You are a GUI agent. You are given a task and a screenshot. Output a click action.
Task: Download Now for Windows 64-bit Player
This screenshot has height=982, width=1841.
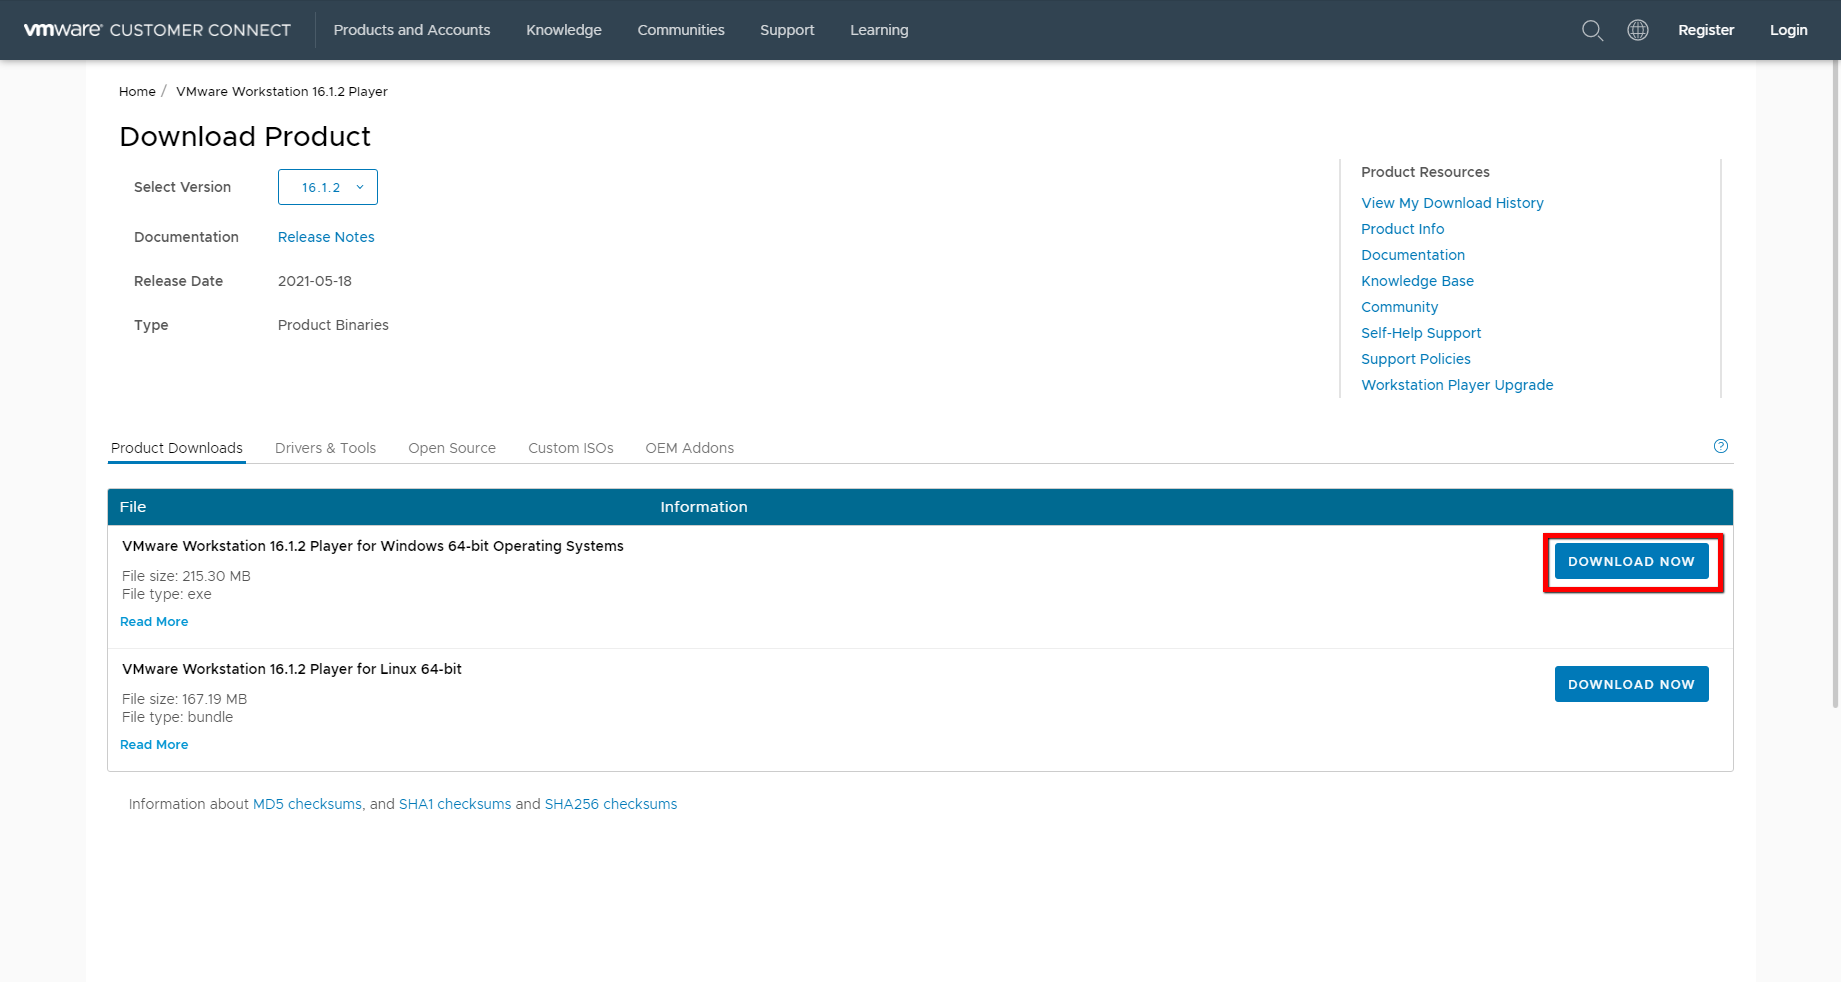[x=1631, y=561]
